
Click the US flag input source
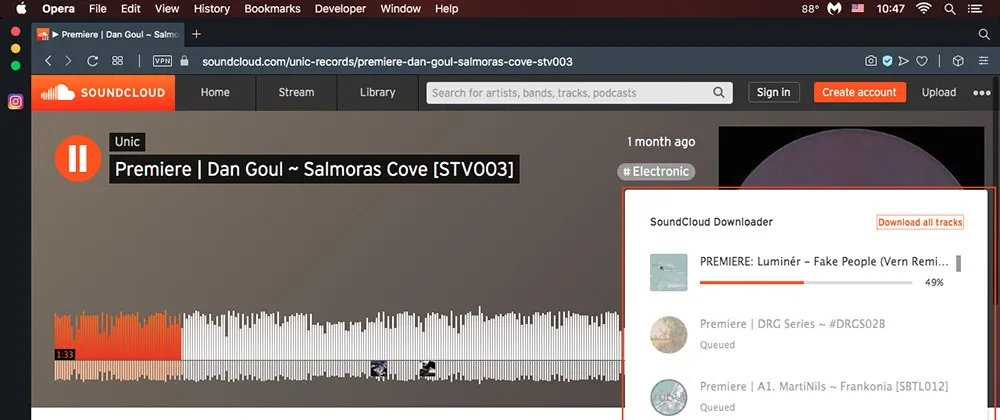pyautogui.click(x=858, y=9)
